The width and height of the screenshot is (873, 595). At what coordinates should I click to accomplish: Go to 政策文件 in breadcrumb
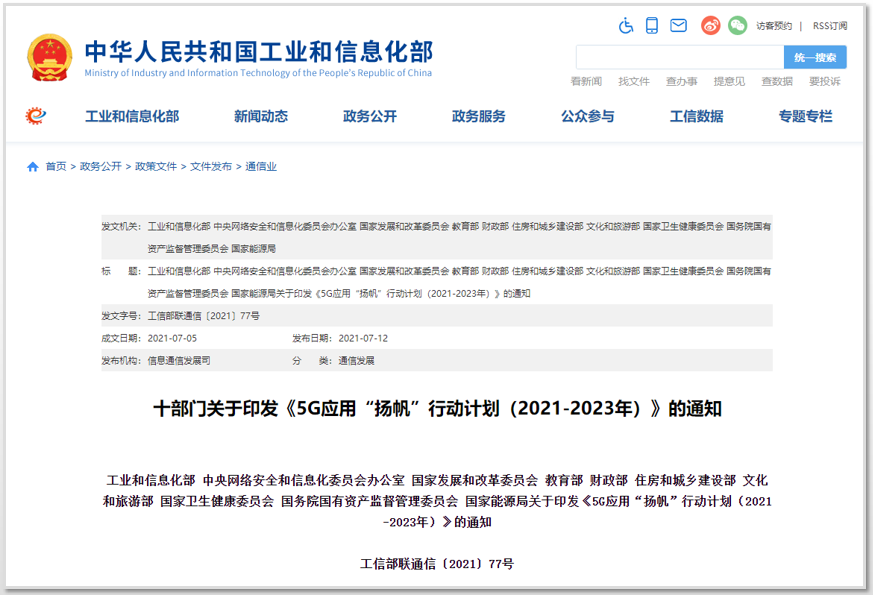156,166
